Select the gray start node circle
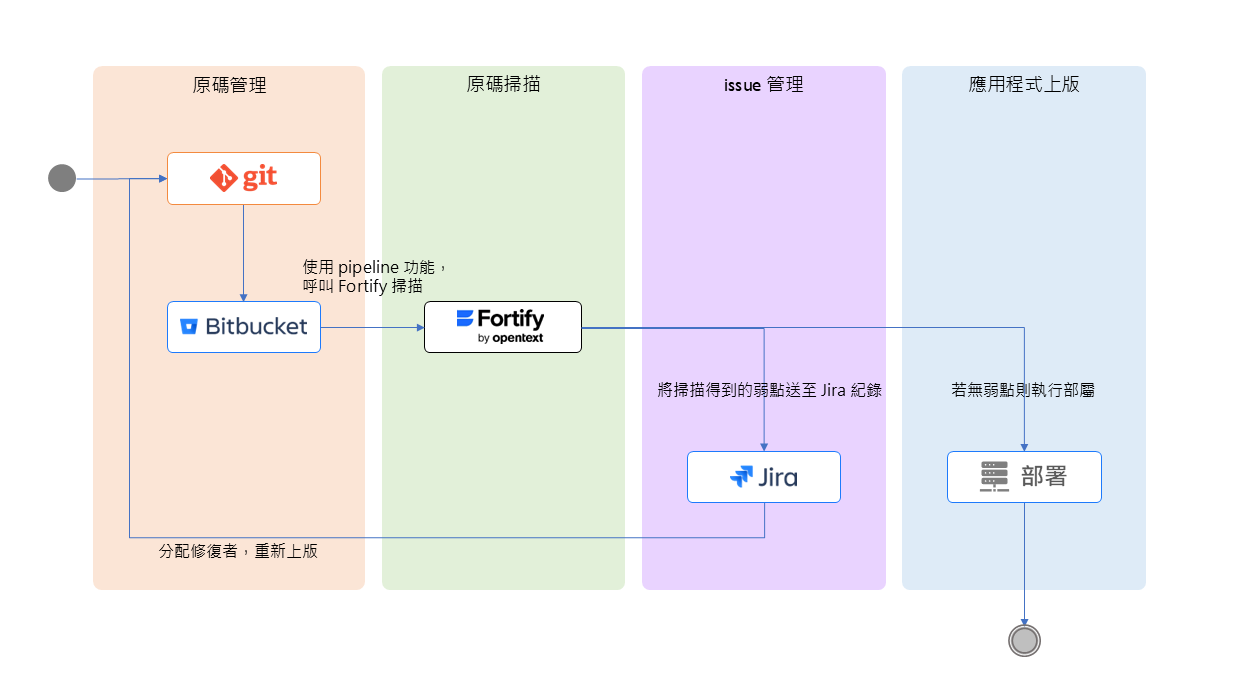This screenshot has width=1245, height=688. pyautogui.click(x=62, y=179)
